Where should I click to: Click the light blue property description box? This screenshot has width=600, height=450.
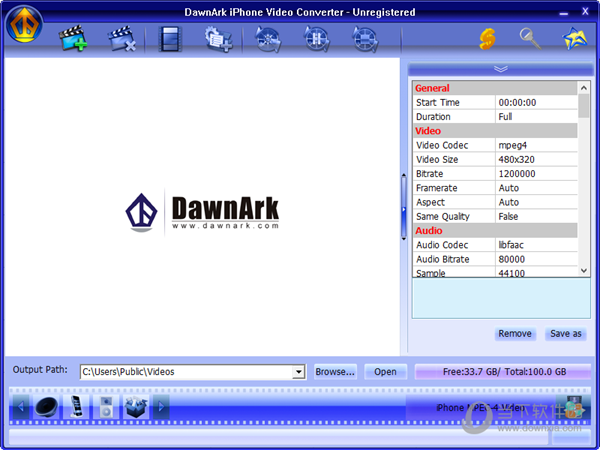501,298
